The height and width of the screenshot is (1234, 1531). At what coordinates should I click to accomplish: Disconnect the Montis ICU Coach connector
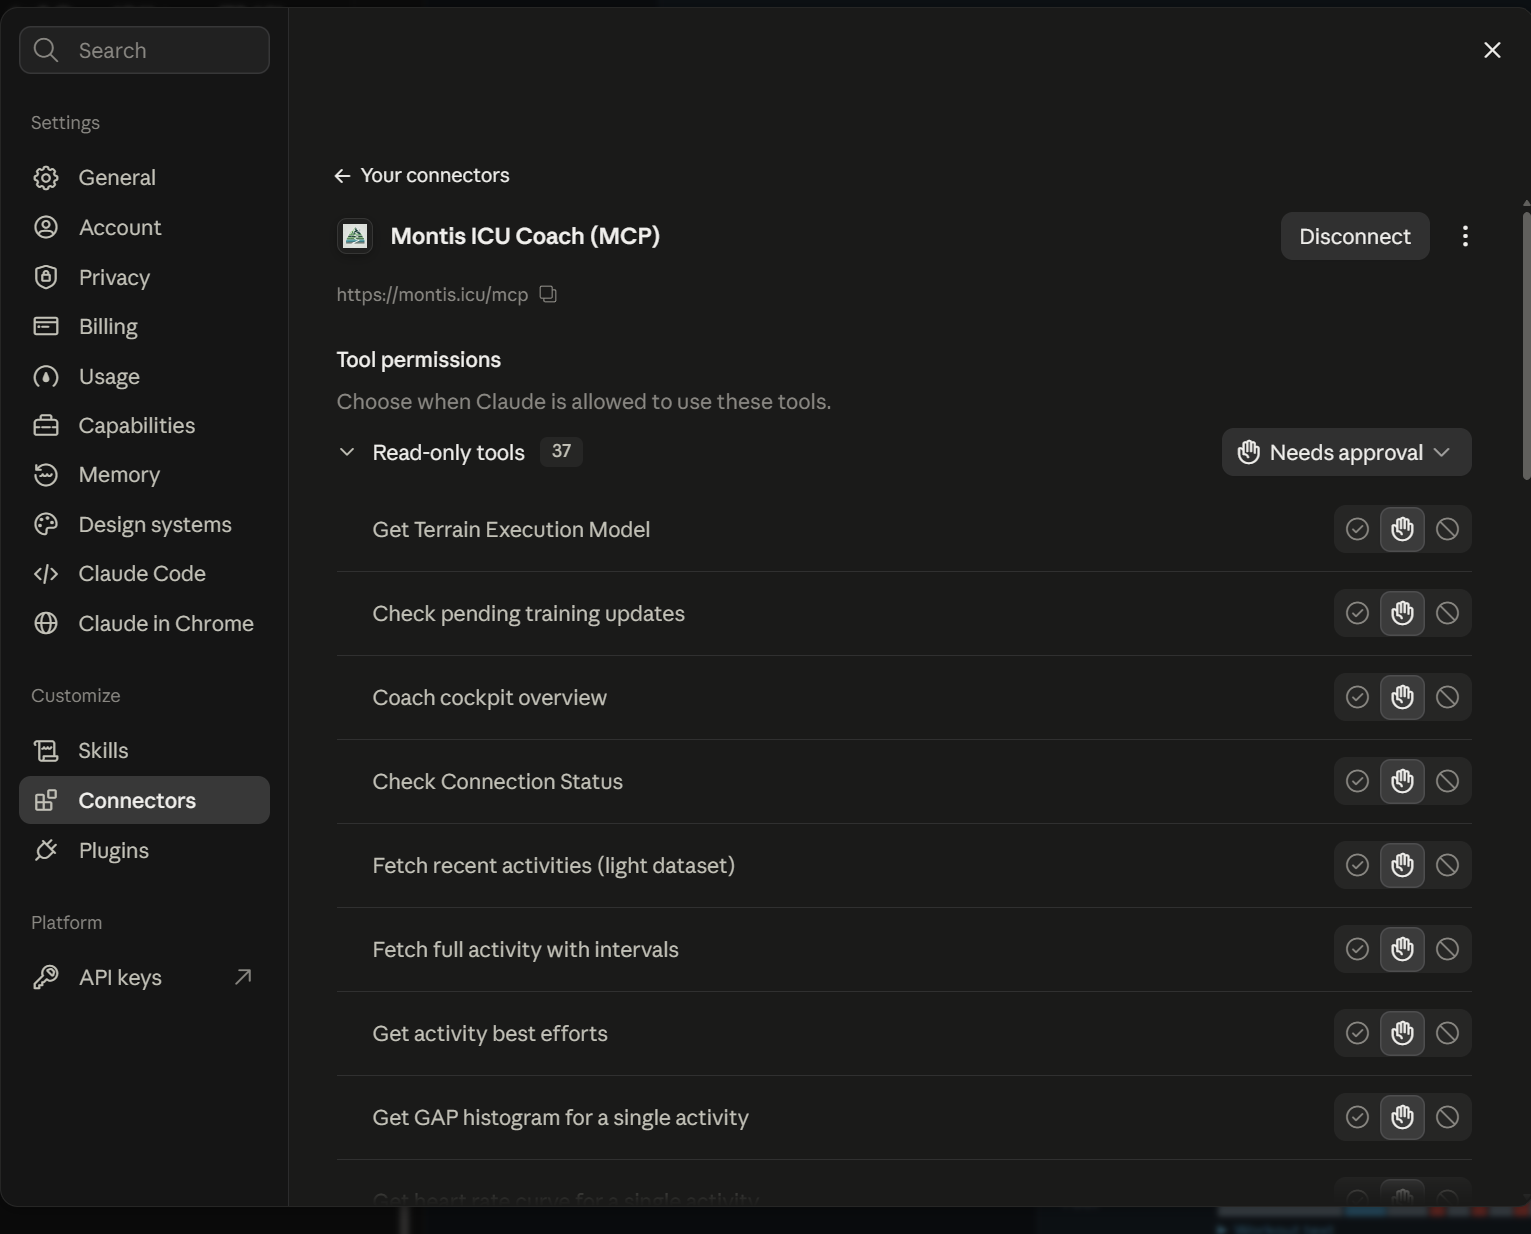[x=1355, y=236]
